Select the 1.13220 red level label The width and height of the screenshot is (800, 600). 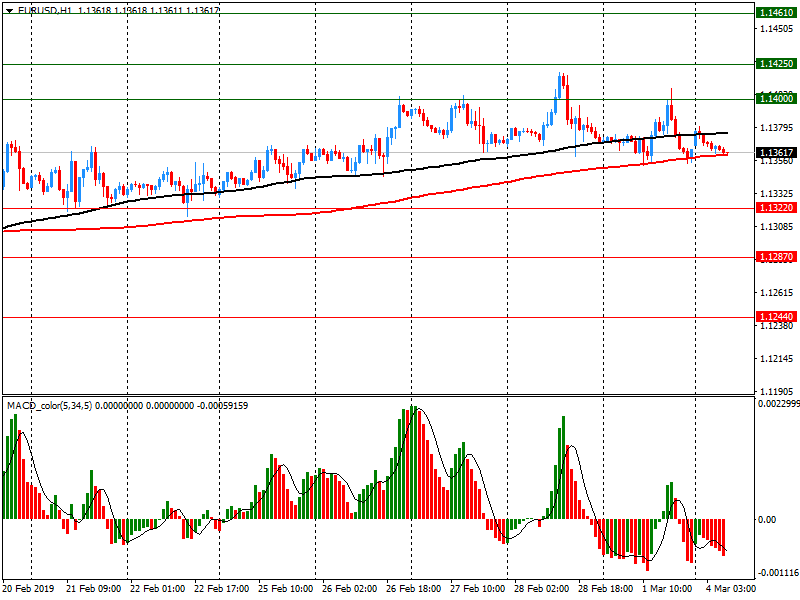pos(776,208)
